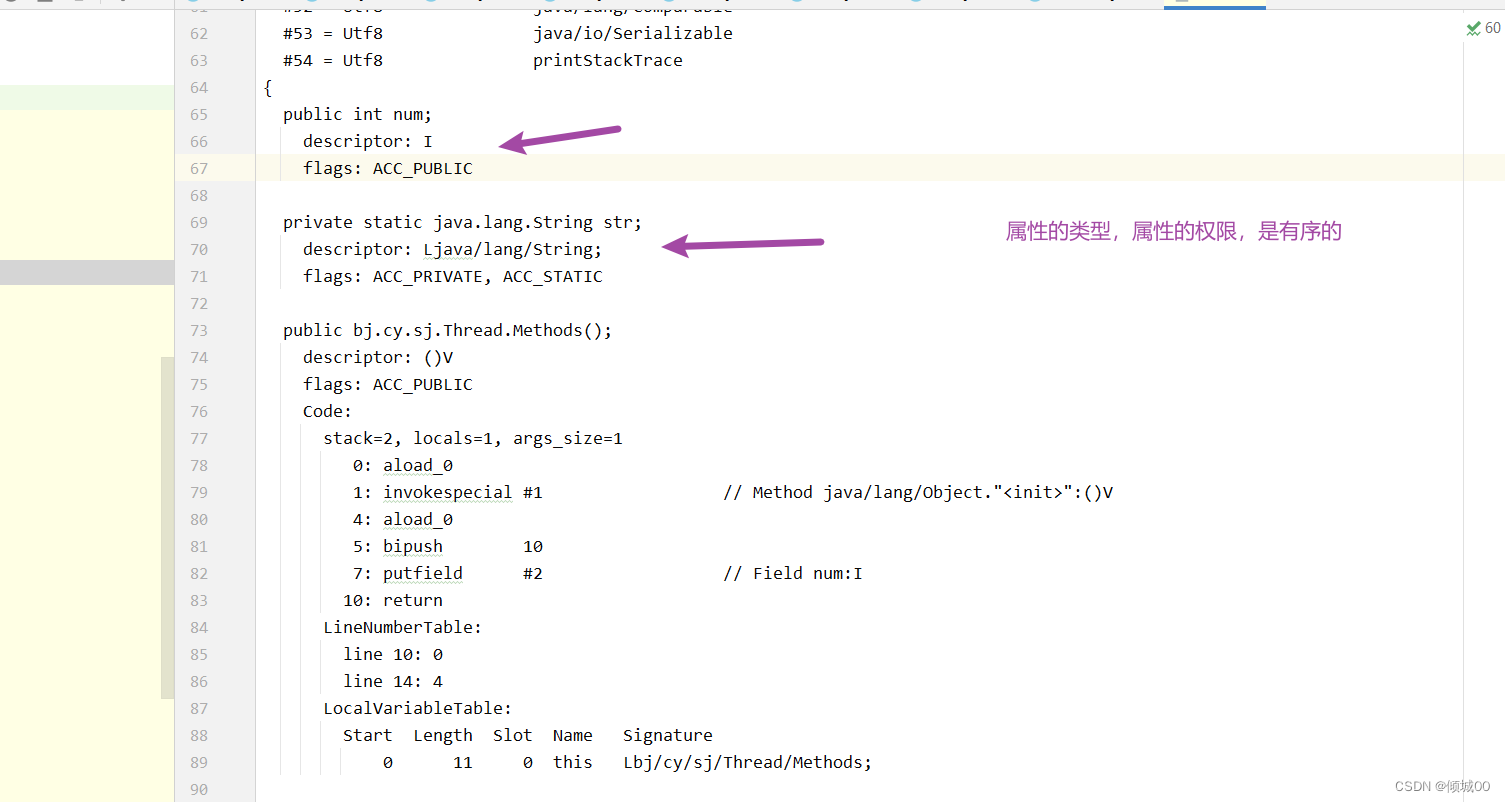The width and height of the screenshot is (1505, 802).
Task: Click the opening brace on line 64
Action: coord(268,88)
